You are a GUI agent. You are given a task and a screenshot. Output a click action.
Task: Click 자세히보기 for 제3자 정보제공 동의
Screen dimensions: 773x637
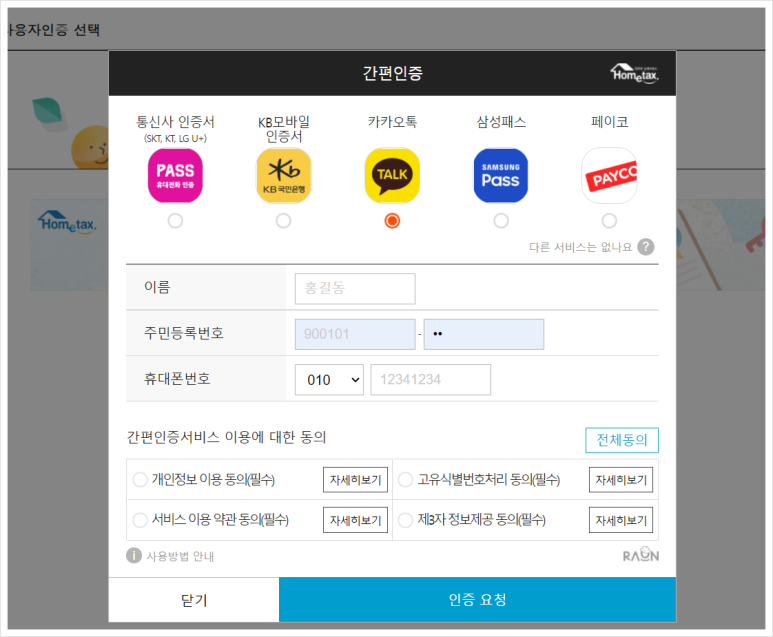pyautogui.click(x=621, y=520)
